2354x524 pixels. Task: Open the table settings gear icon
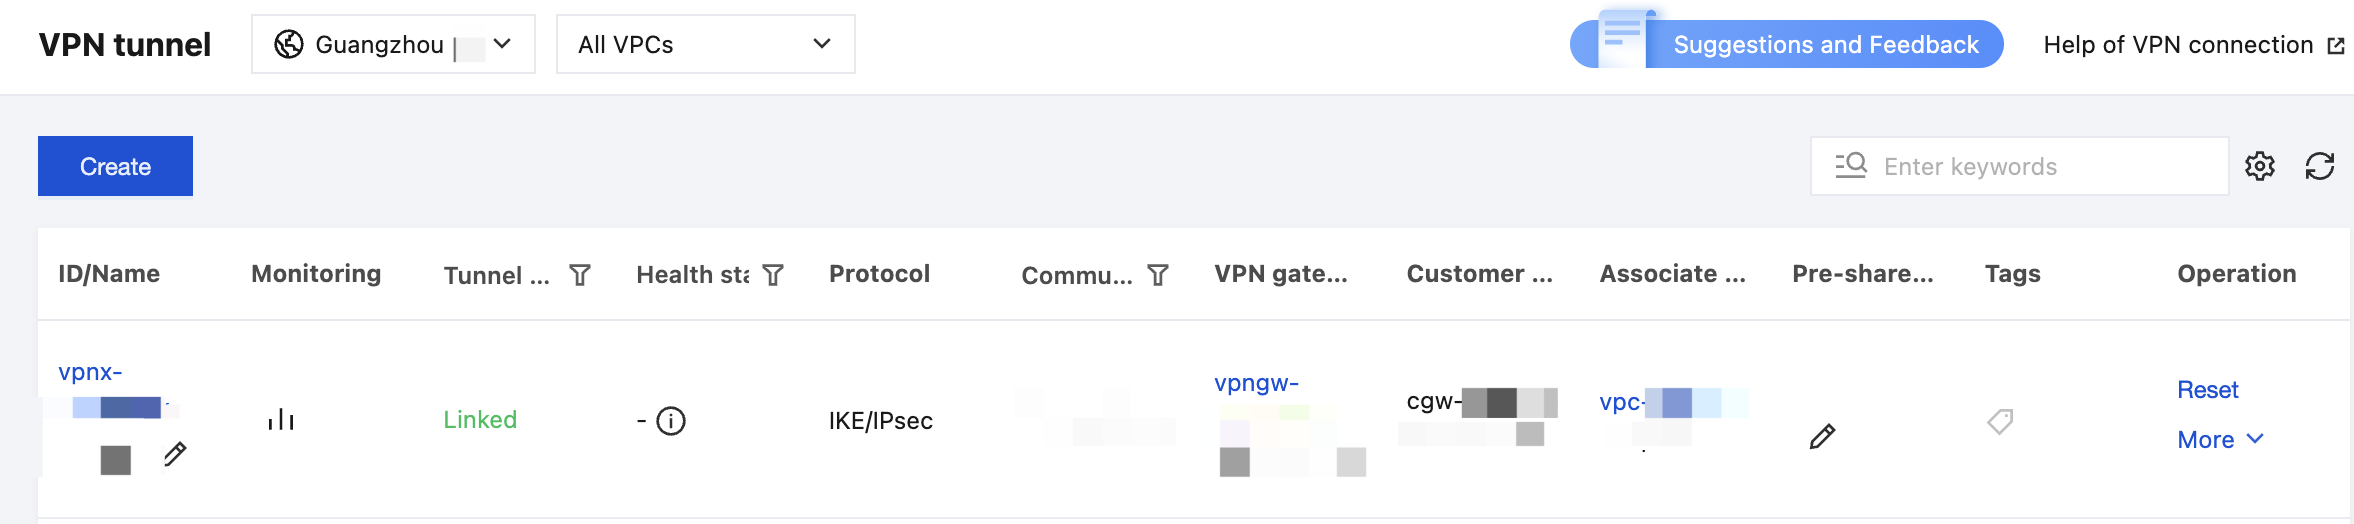pos(2260,166)
